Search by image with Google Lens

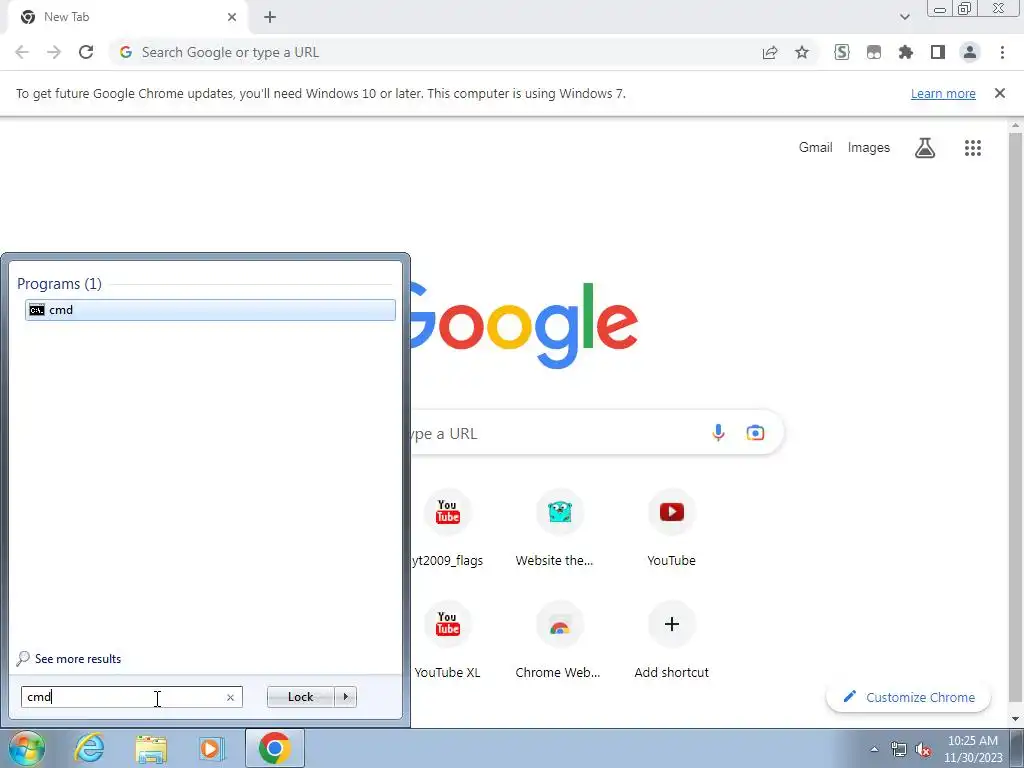[x=756, y=433]
